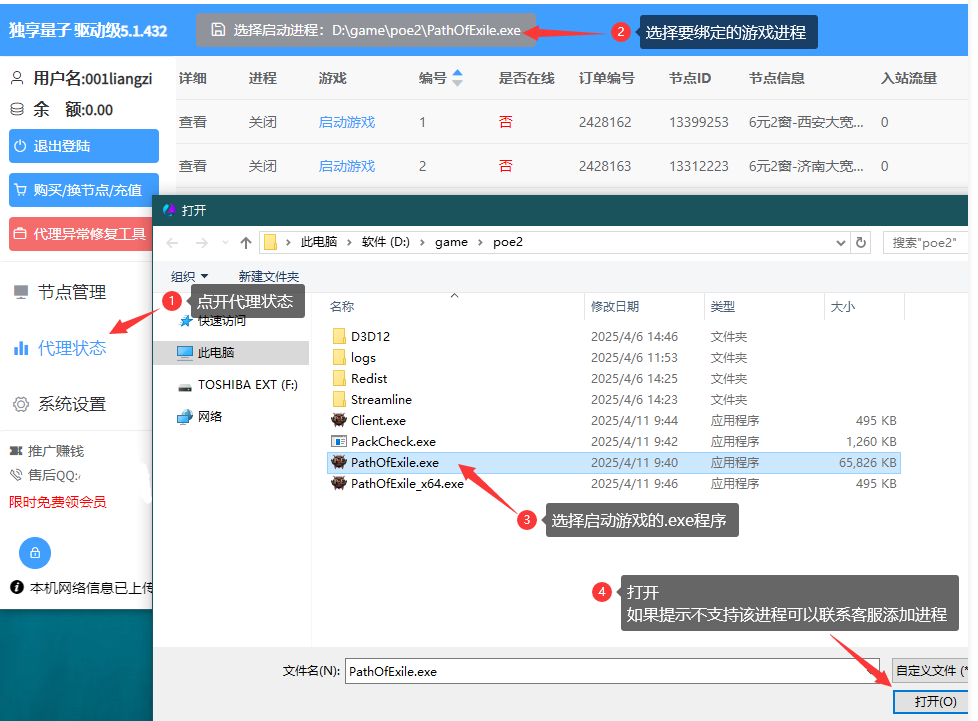Screen dimensions: 978x721
Task: Open recent locations dropdown chevron
Action: point(225,243)
